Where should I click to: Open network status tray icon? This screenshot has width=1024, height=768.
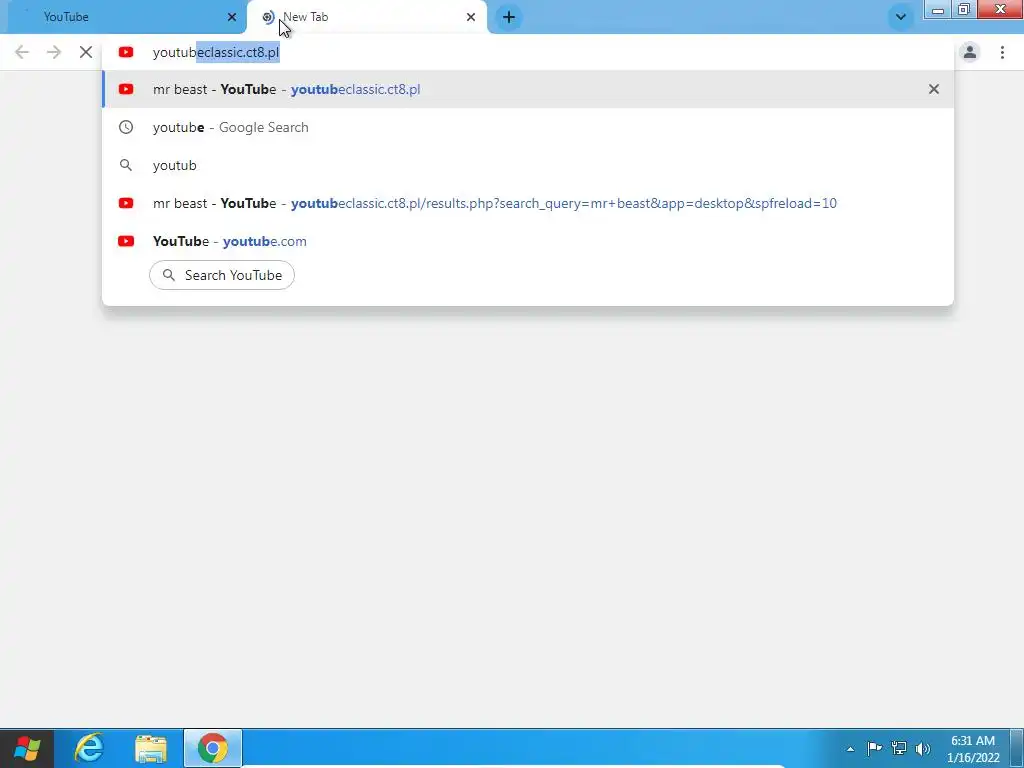pos(899,748)
